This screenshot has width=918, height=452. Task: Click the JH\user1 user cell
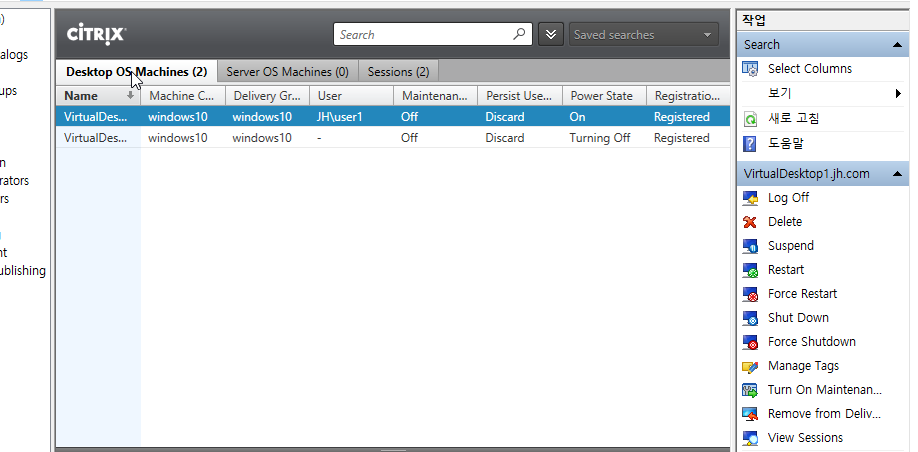point(340,117)
